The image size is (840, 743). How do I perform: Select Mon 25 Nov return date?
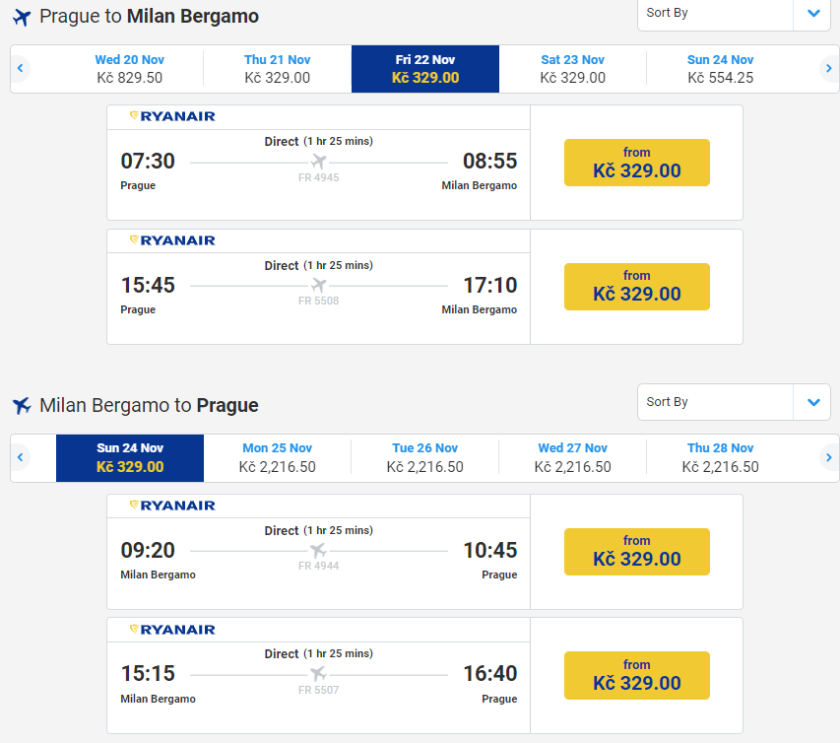click(277, 457)
